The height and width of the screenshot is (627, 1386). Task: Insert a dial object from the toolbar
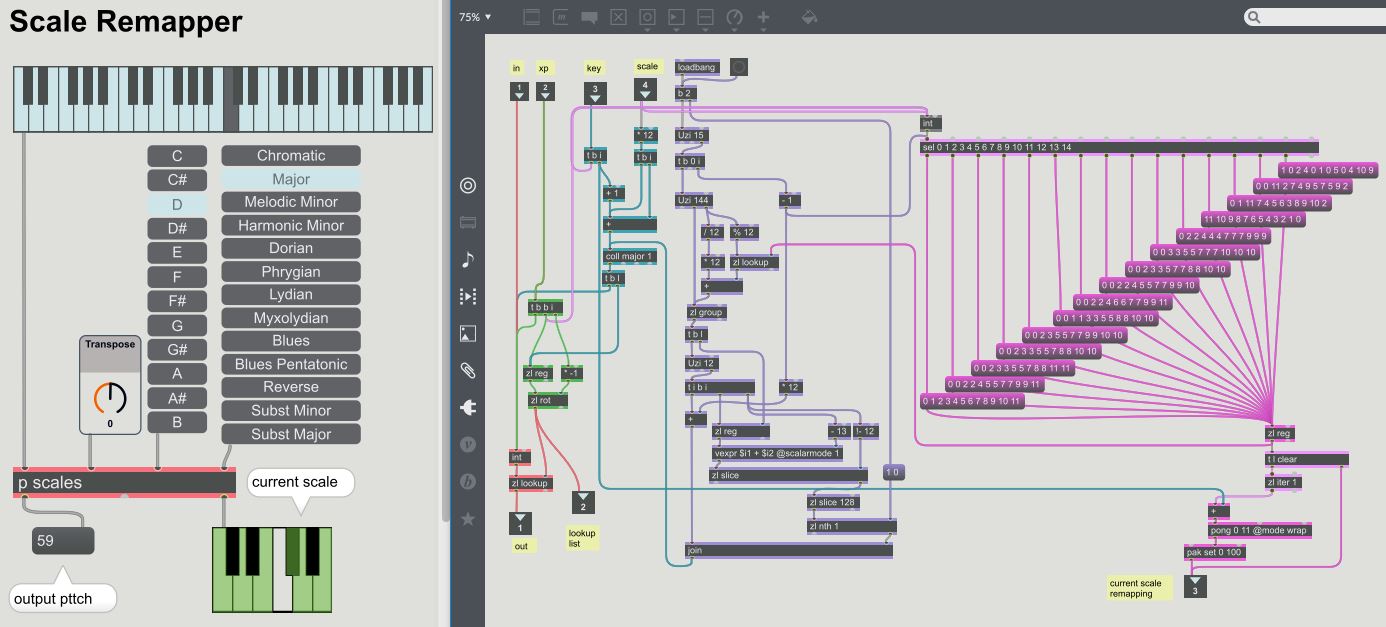tap(734, 17)
